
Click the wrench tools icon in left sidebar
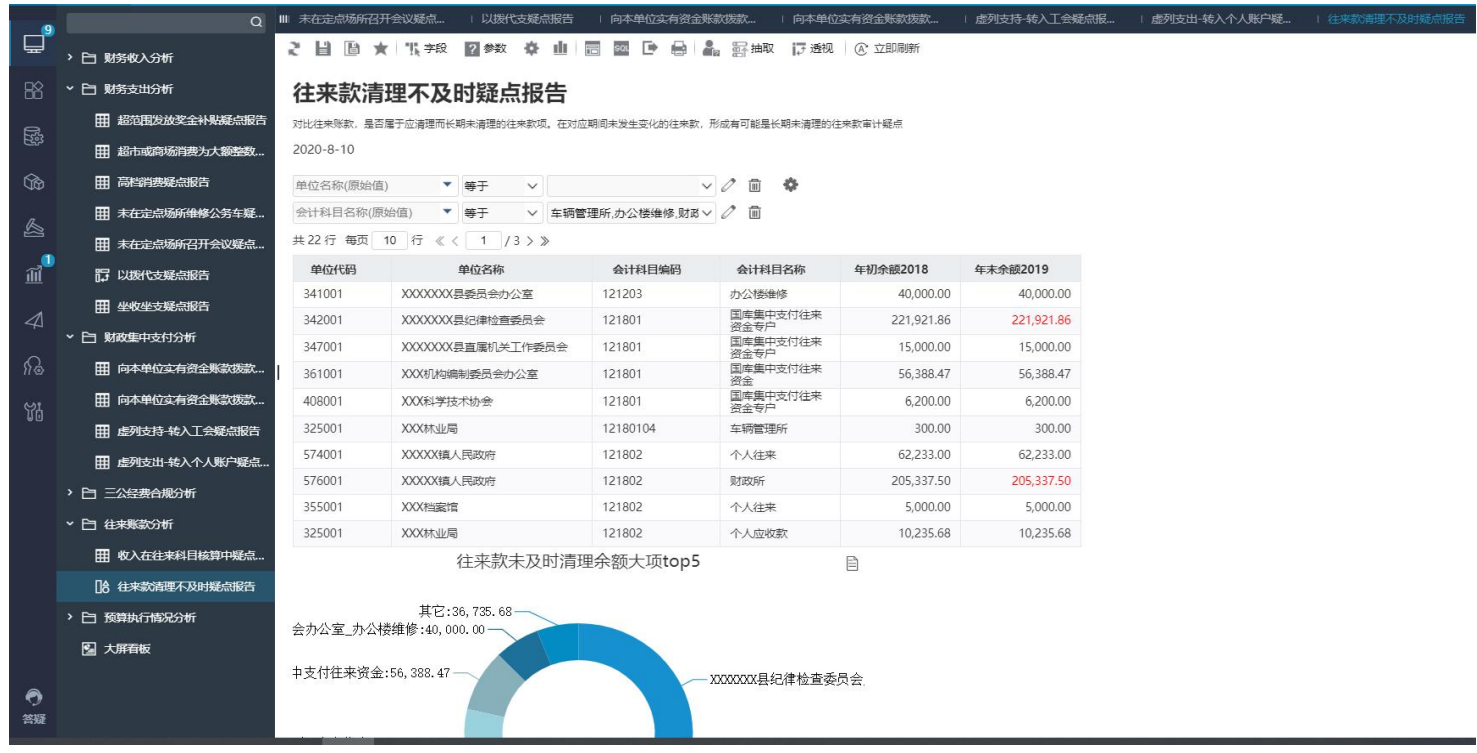[33, 412]
